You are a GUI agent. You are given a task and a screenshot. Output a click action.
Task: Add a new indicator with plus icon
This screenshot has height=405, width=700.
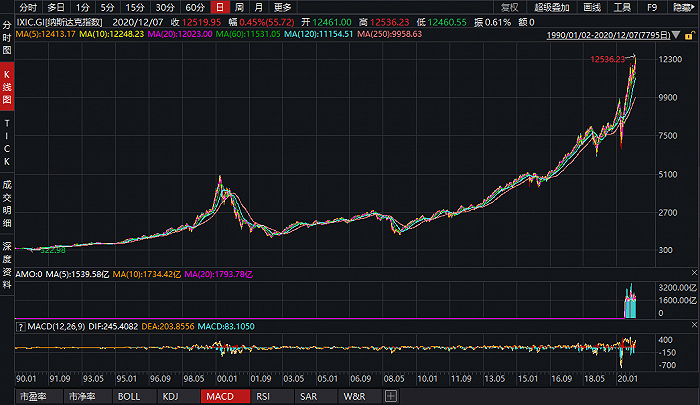click(391, 396)
